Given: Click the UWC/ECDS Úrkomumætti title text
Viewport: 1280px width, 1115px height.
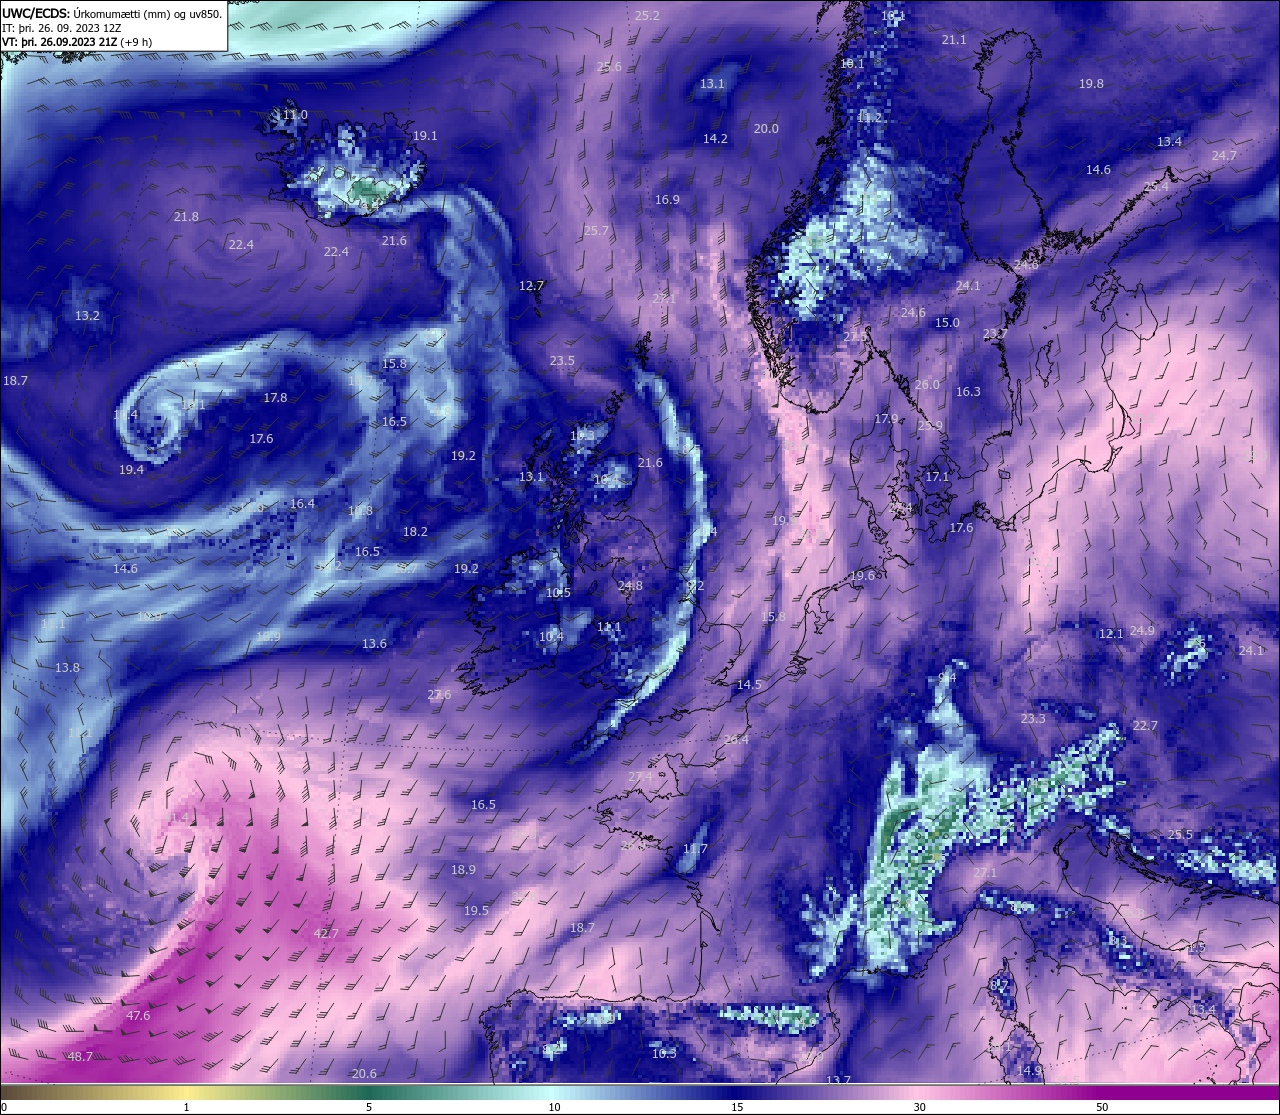Looking at the screenshot, I should (112, 13).
